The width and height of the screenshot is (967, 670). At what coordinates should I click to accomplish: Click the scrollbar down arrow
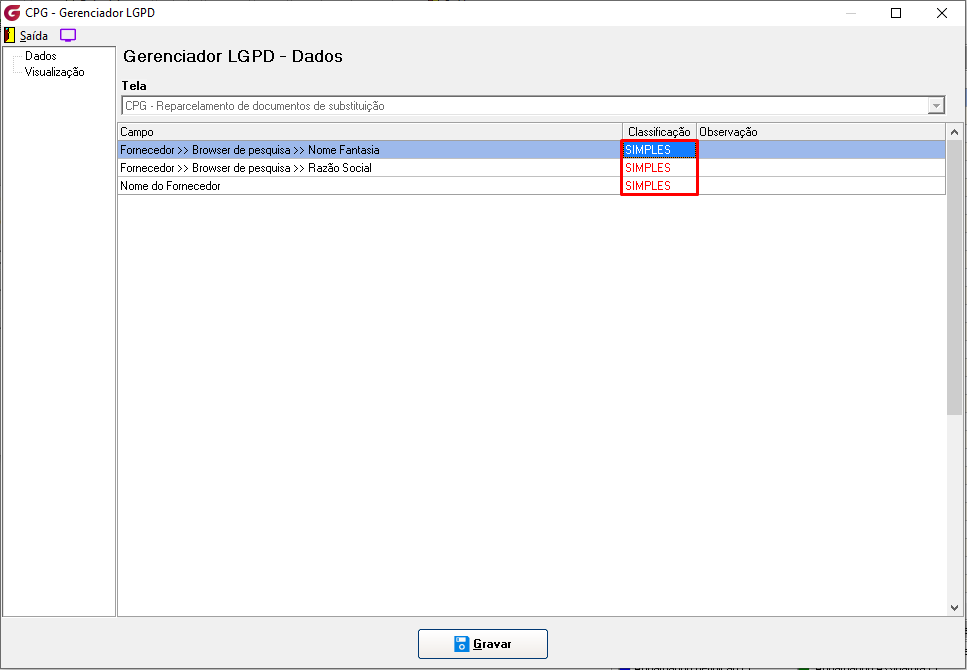954,608
